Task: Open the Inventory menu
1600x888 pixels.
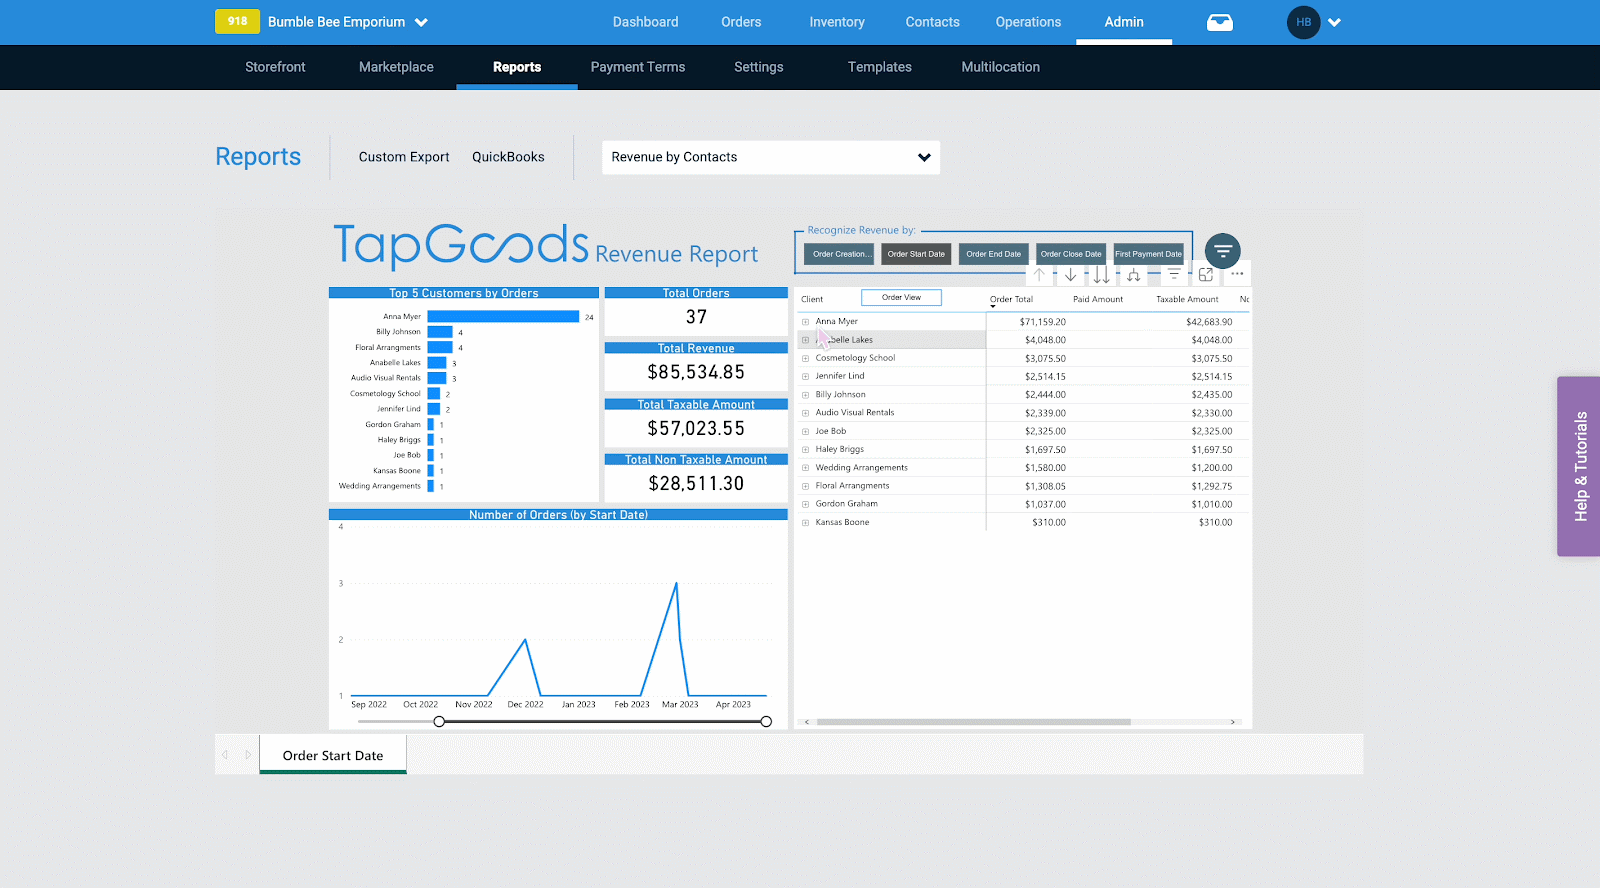Action: click(x=837, y=22)
